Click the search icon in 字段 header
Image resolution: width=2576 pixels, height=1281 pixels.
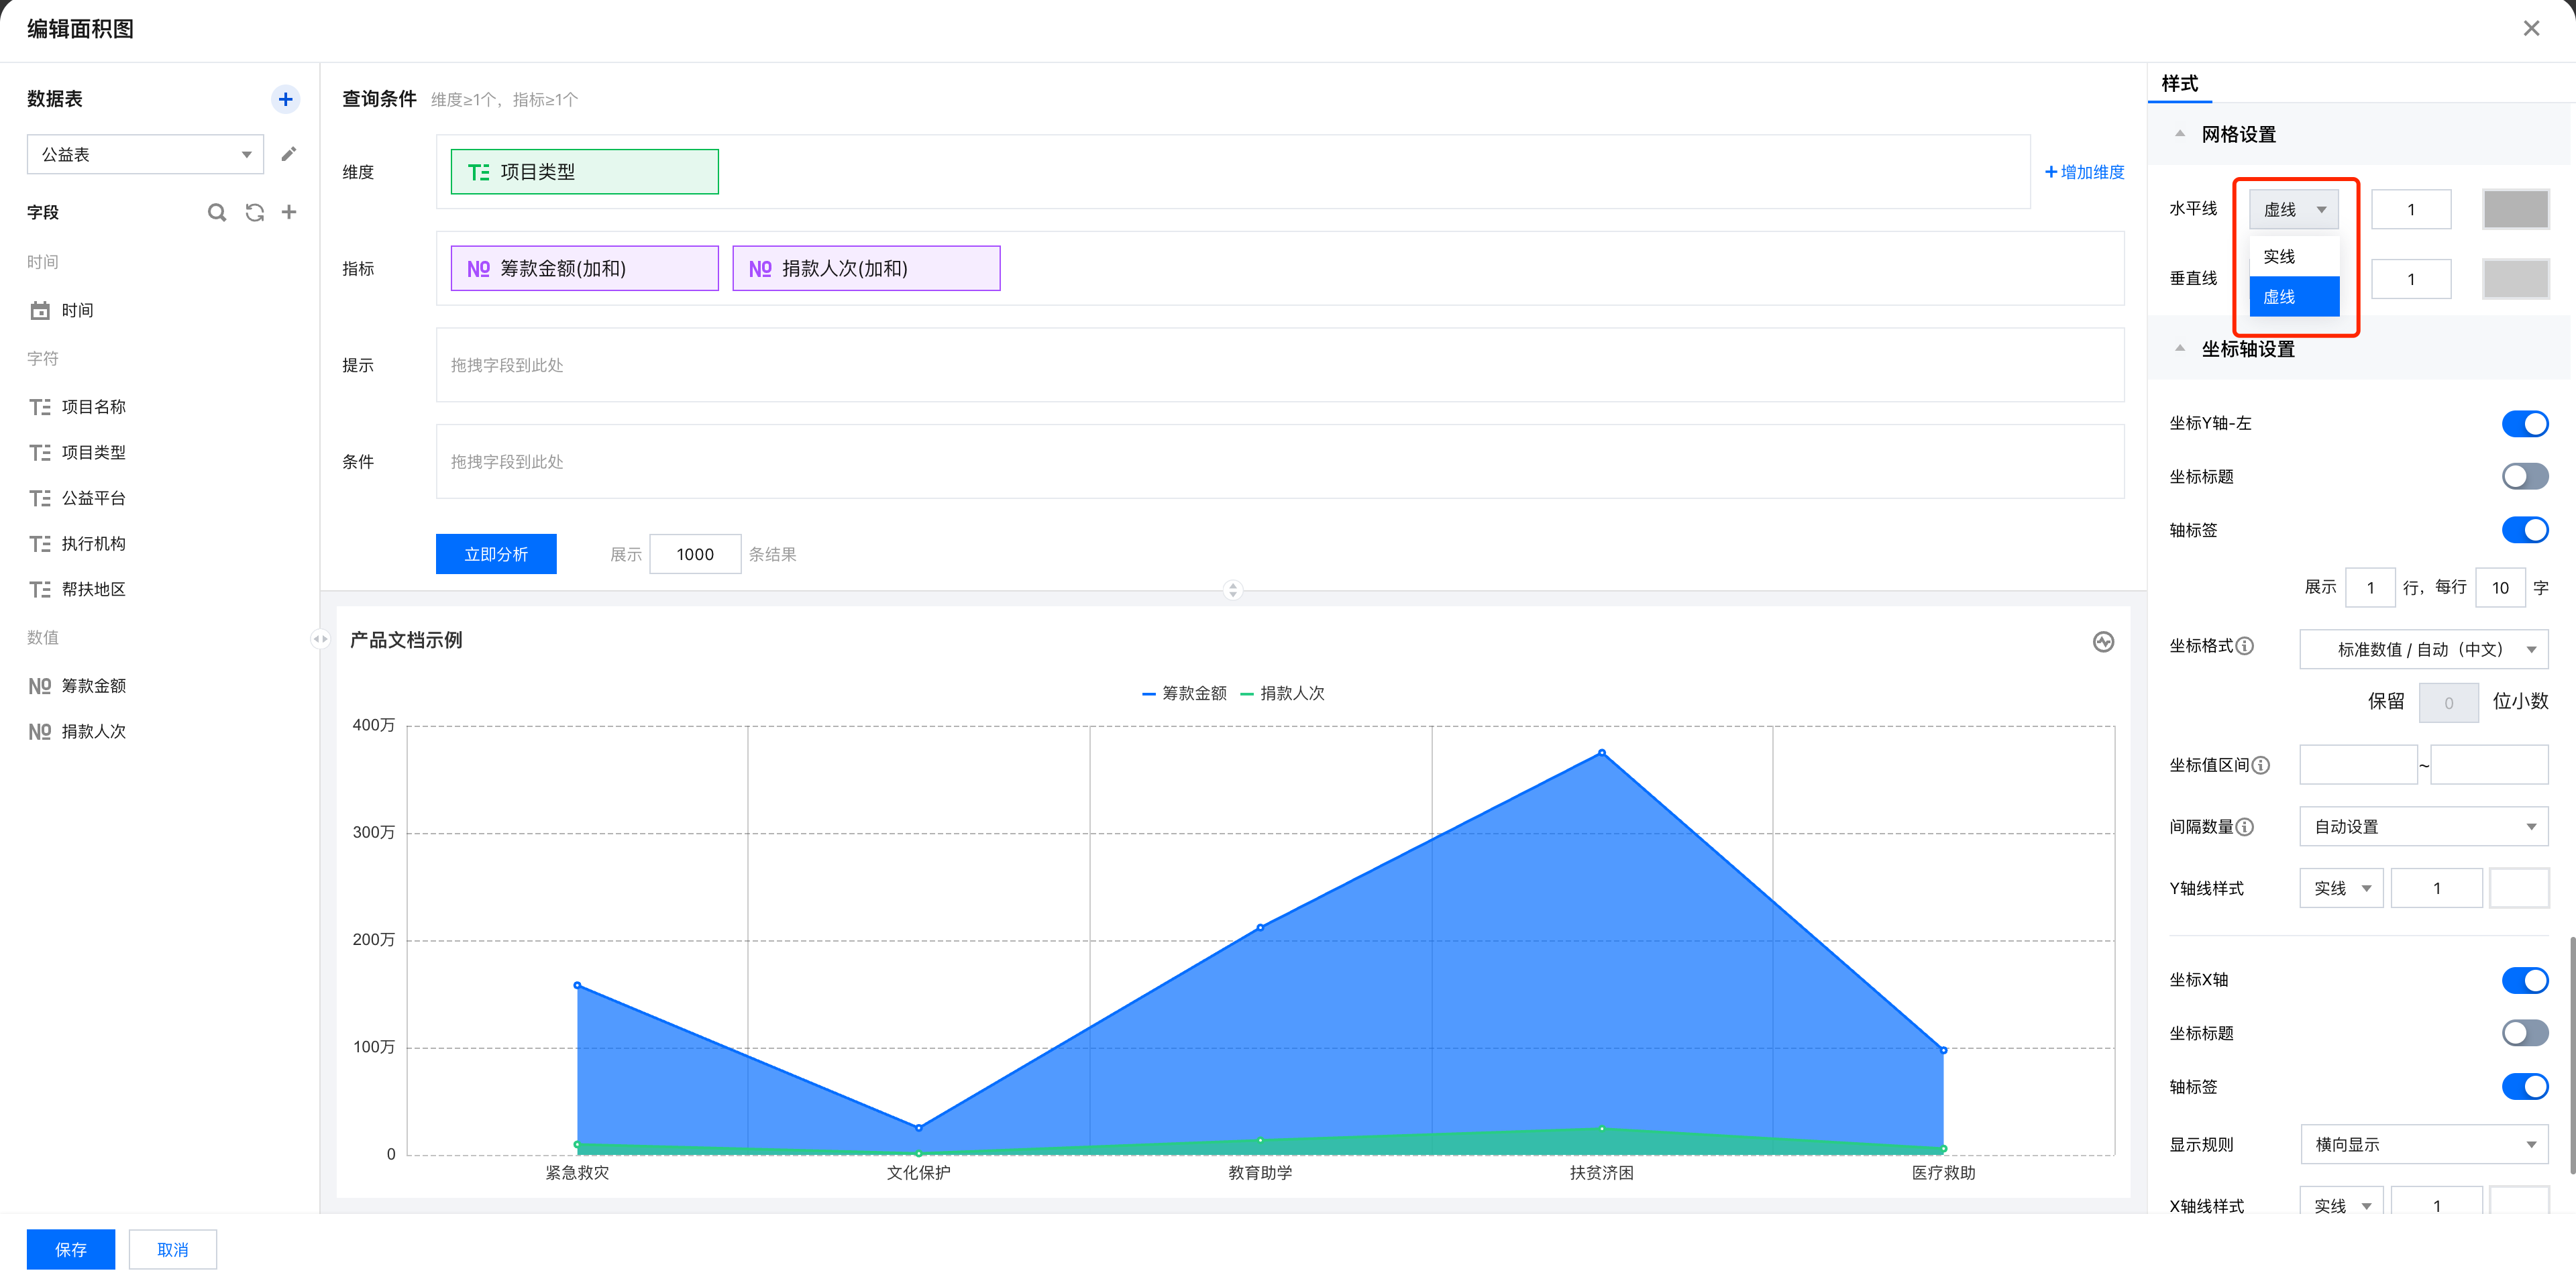[x=216, y=212]
